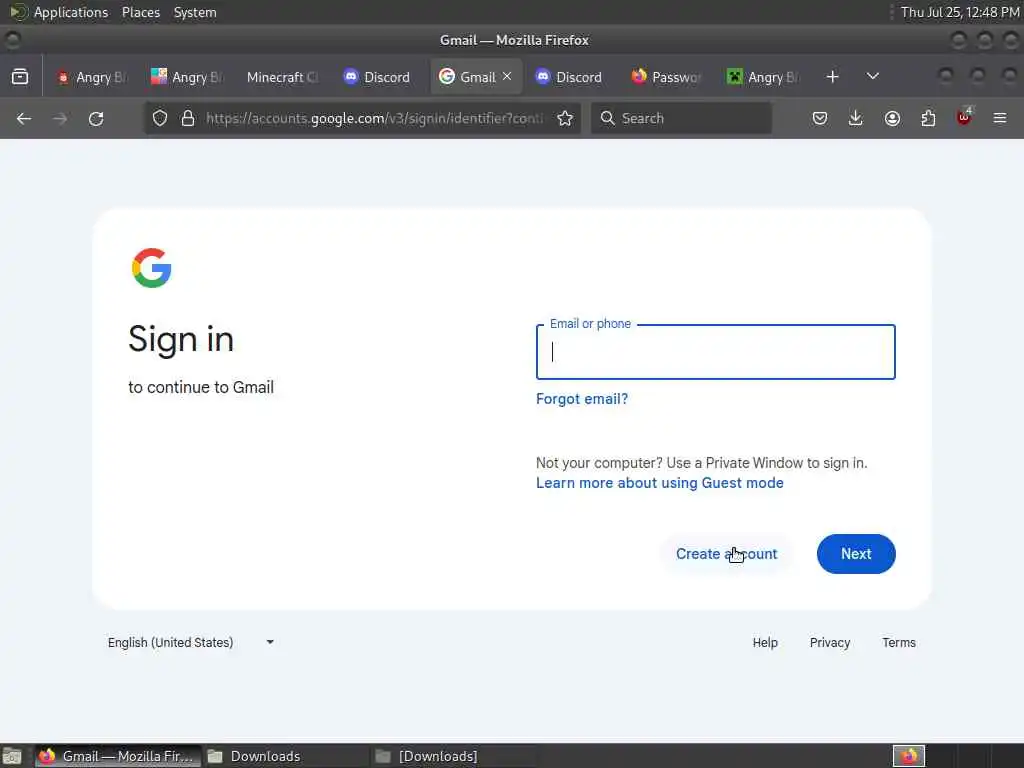Click the site security padlock icon
1024x768 pixels.
(188, 118)
